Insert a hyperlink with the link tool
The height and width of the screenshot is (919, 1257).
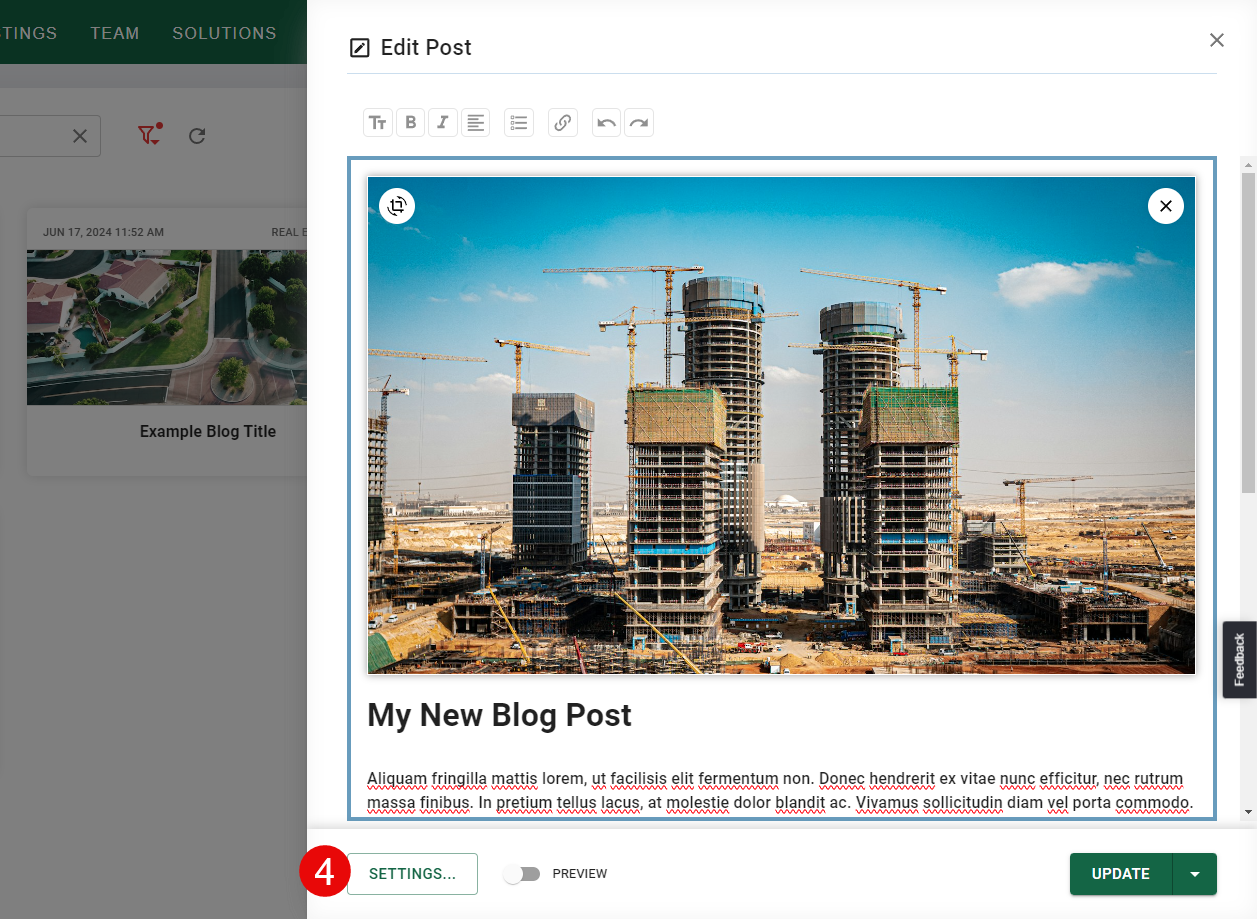click(563, 123)
